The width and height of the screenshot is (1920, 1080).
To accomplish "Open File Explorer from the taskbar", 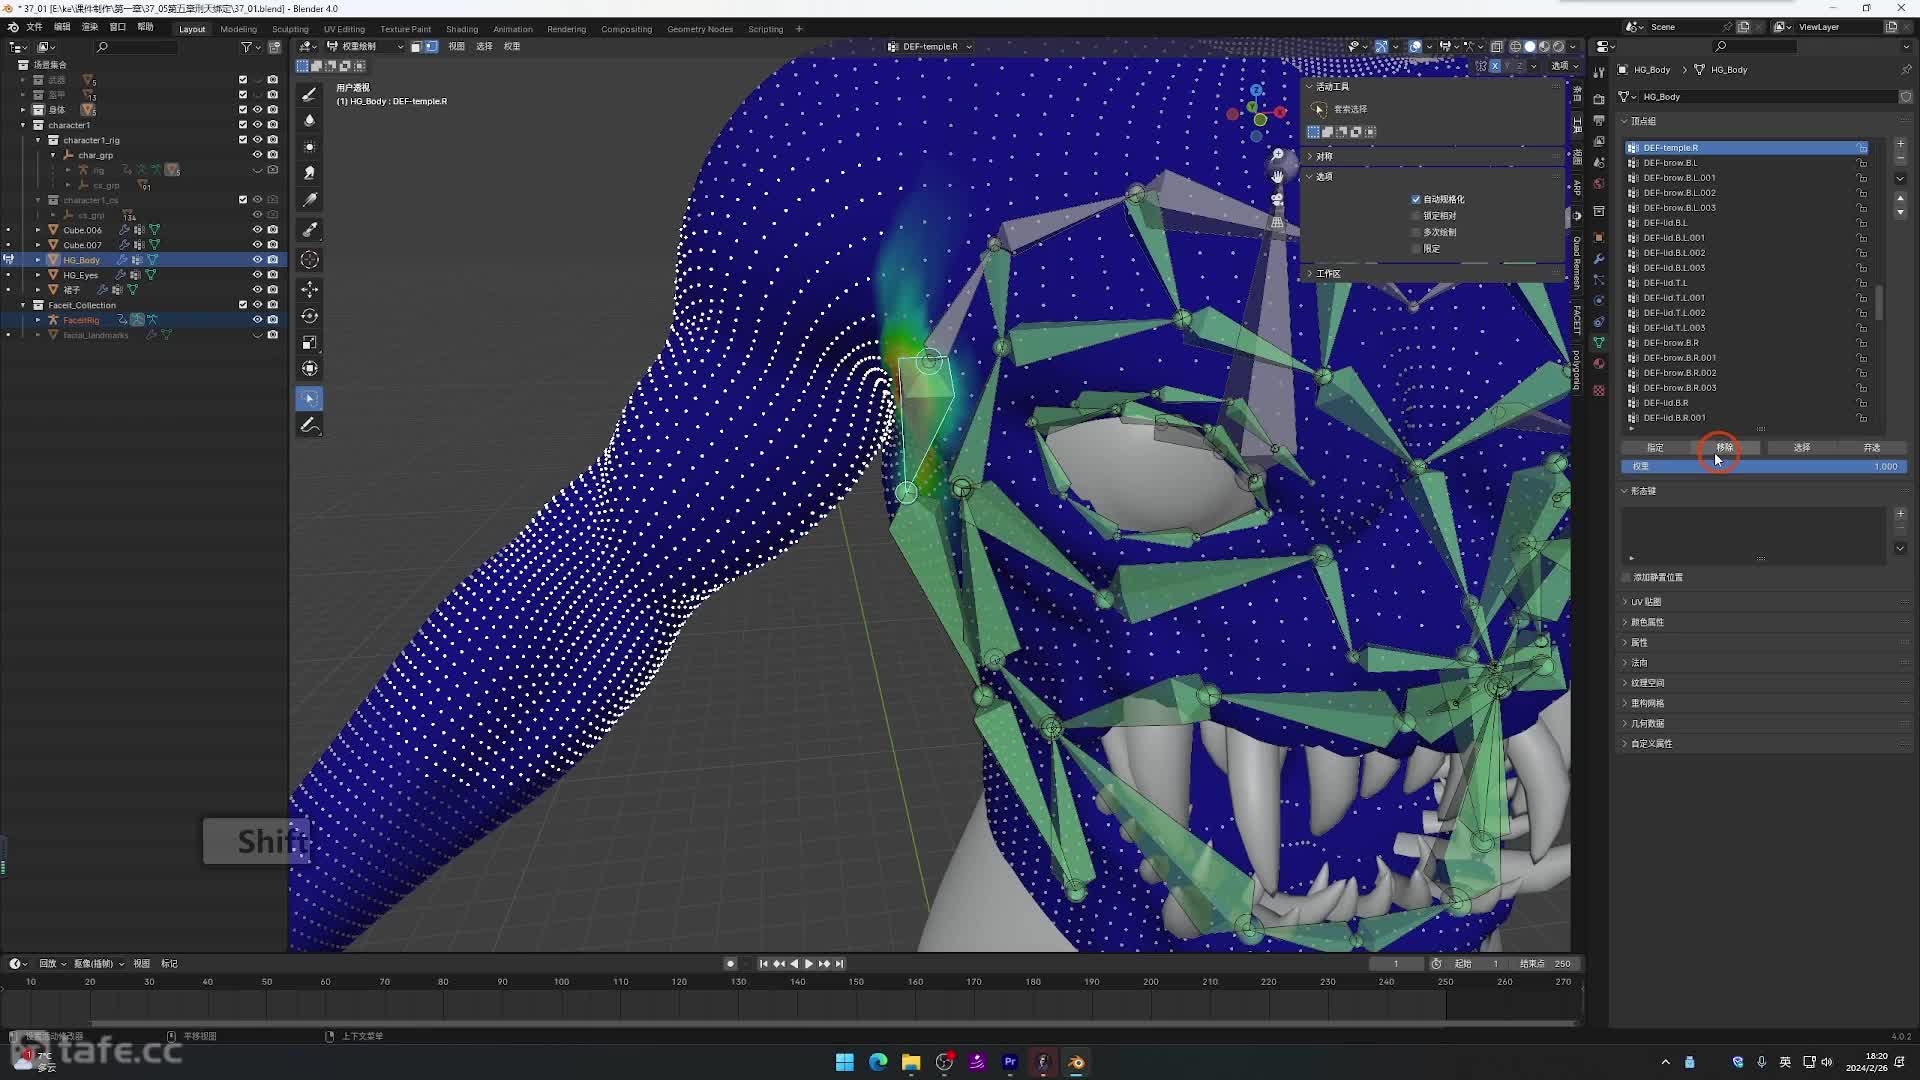I will [911, 1062].
